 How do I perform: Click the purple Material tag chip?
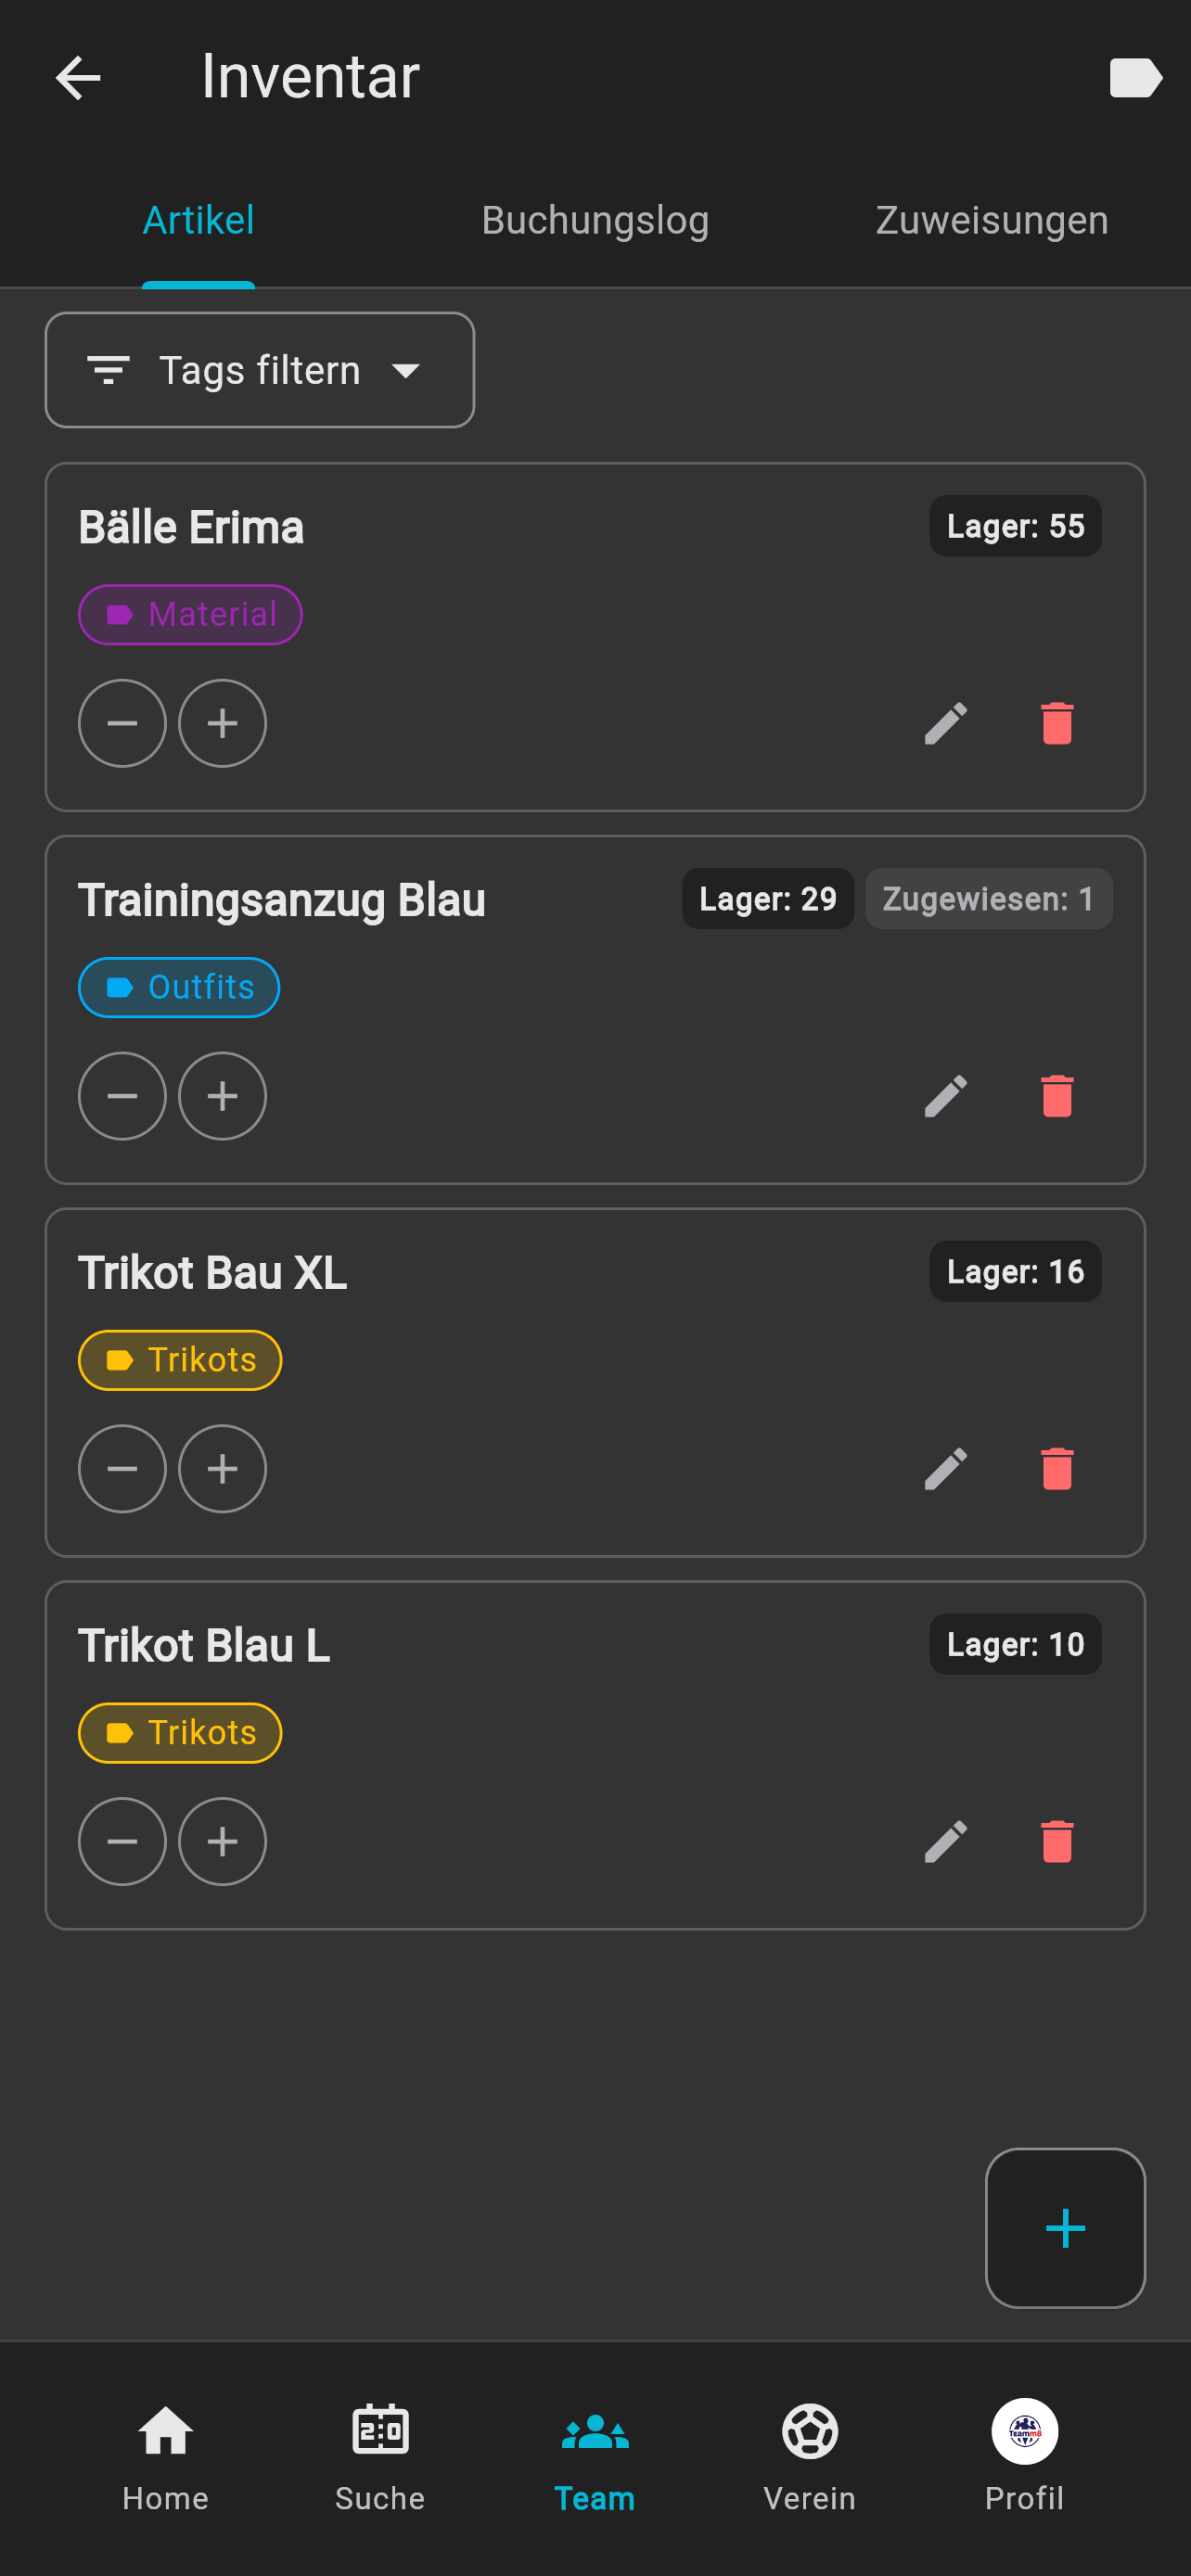(190, 614)
